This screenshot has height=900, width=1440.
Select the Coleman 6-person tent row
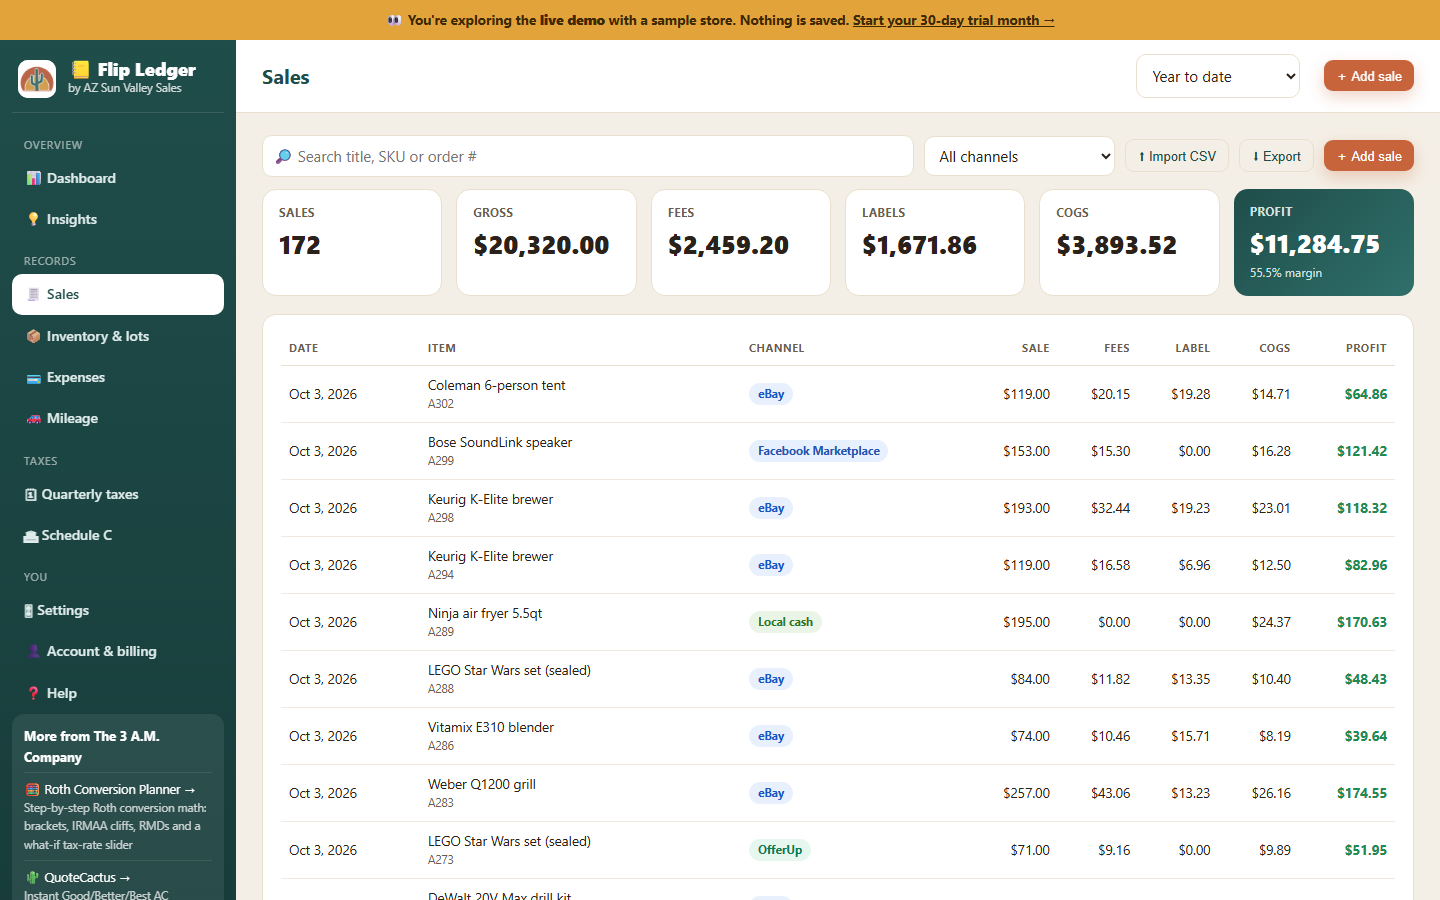click(x=838, y=394)
